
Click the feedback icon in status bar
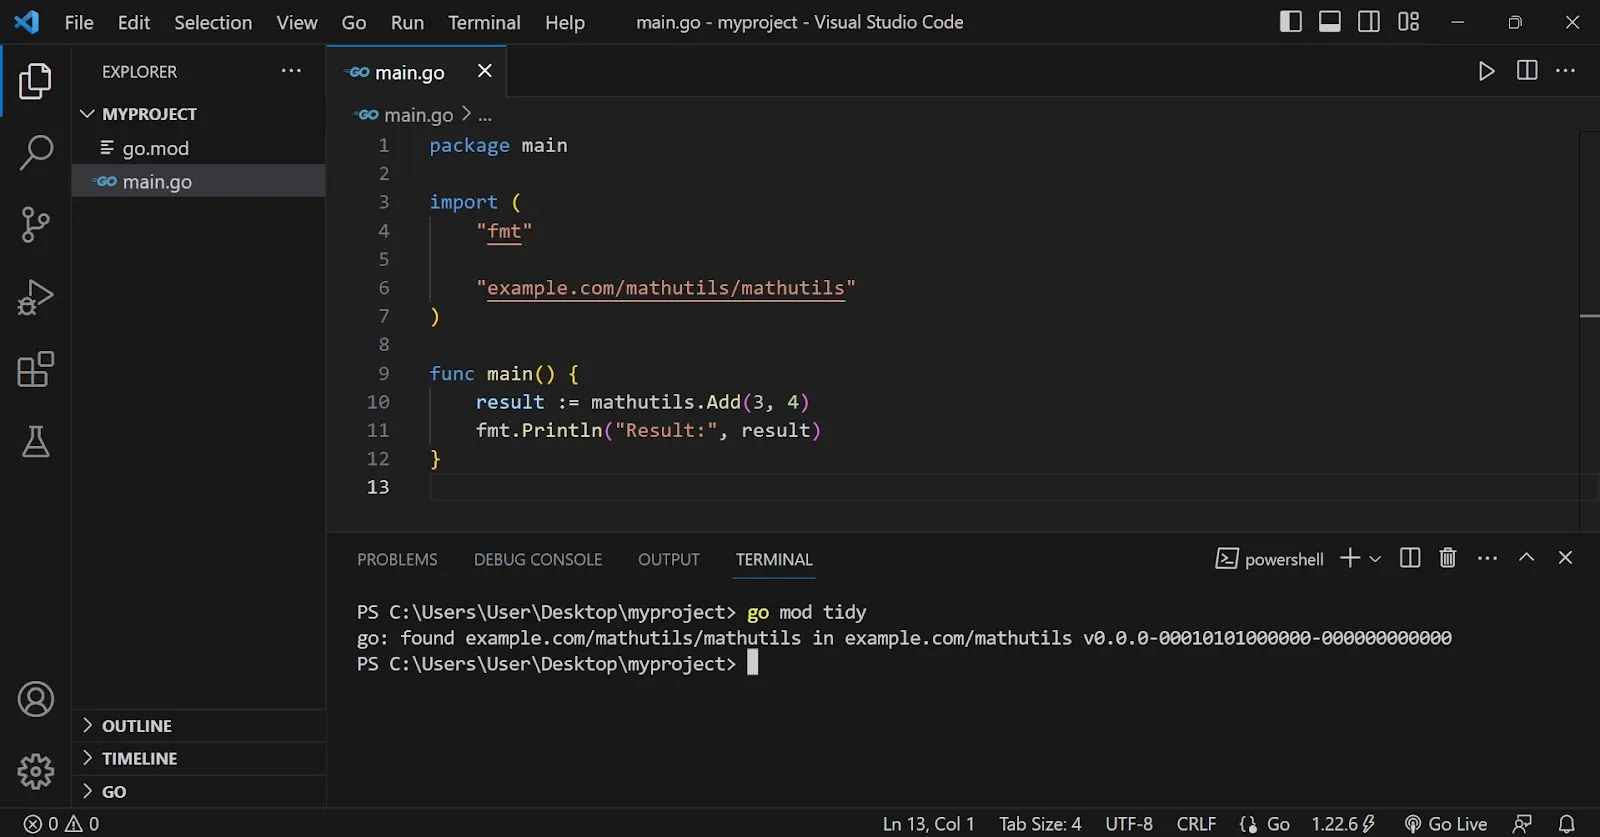[1522, 824]
